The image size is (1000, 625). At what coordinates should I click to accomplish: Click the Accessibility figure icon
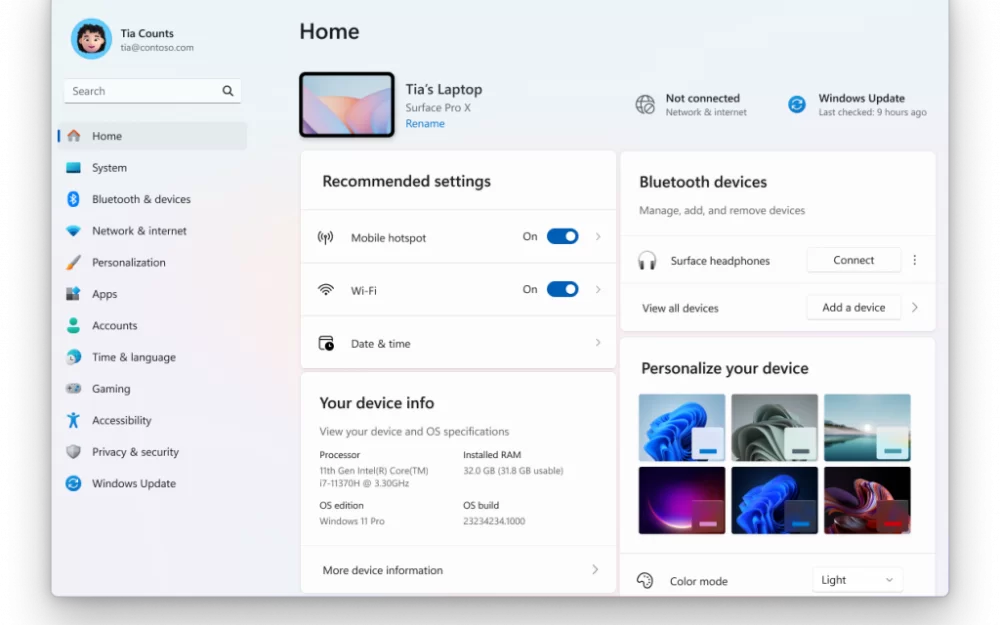[73, 420]
